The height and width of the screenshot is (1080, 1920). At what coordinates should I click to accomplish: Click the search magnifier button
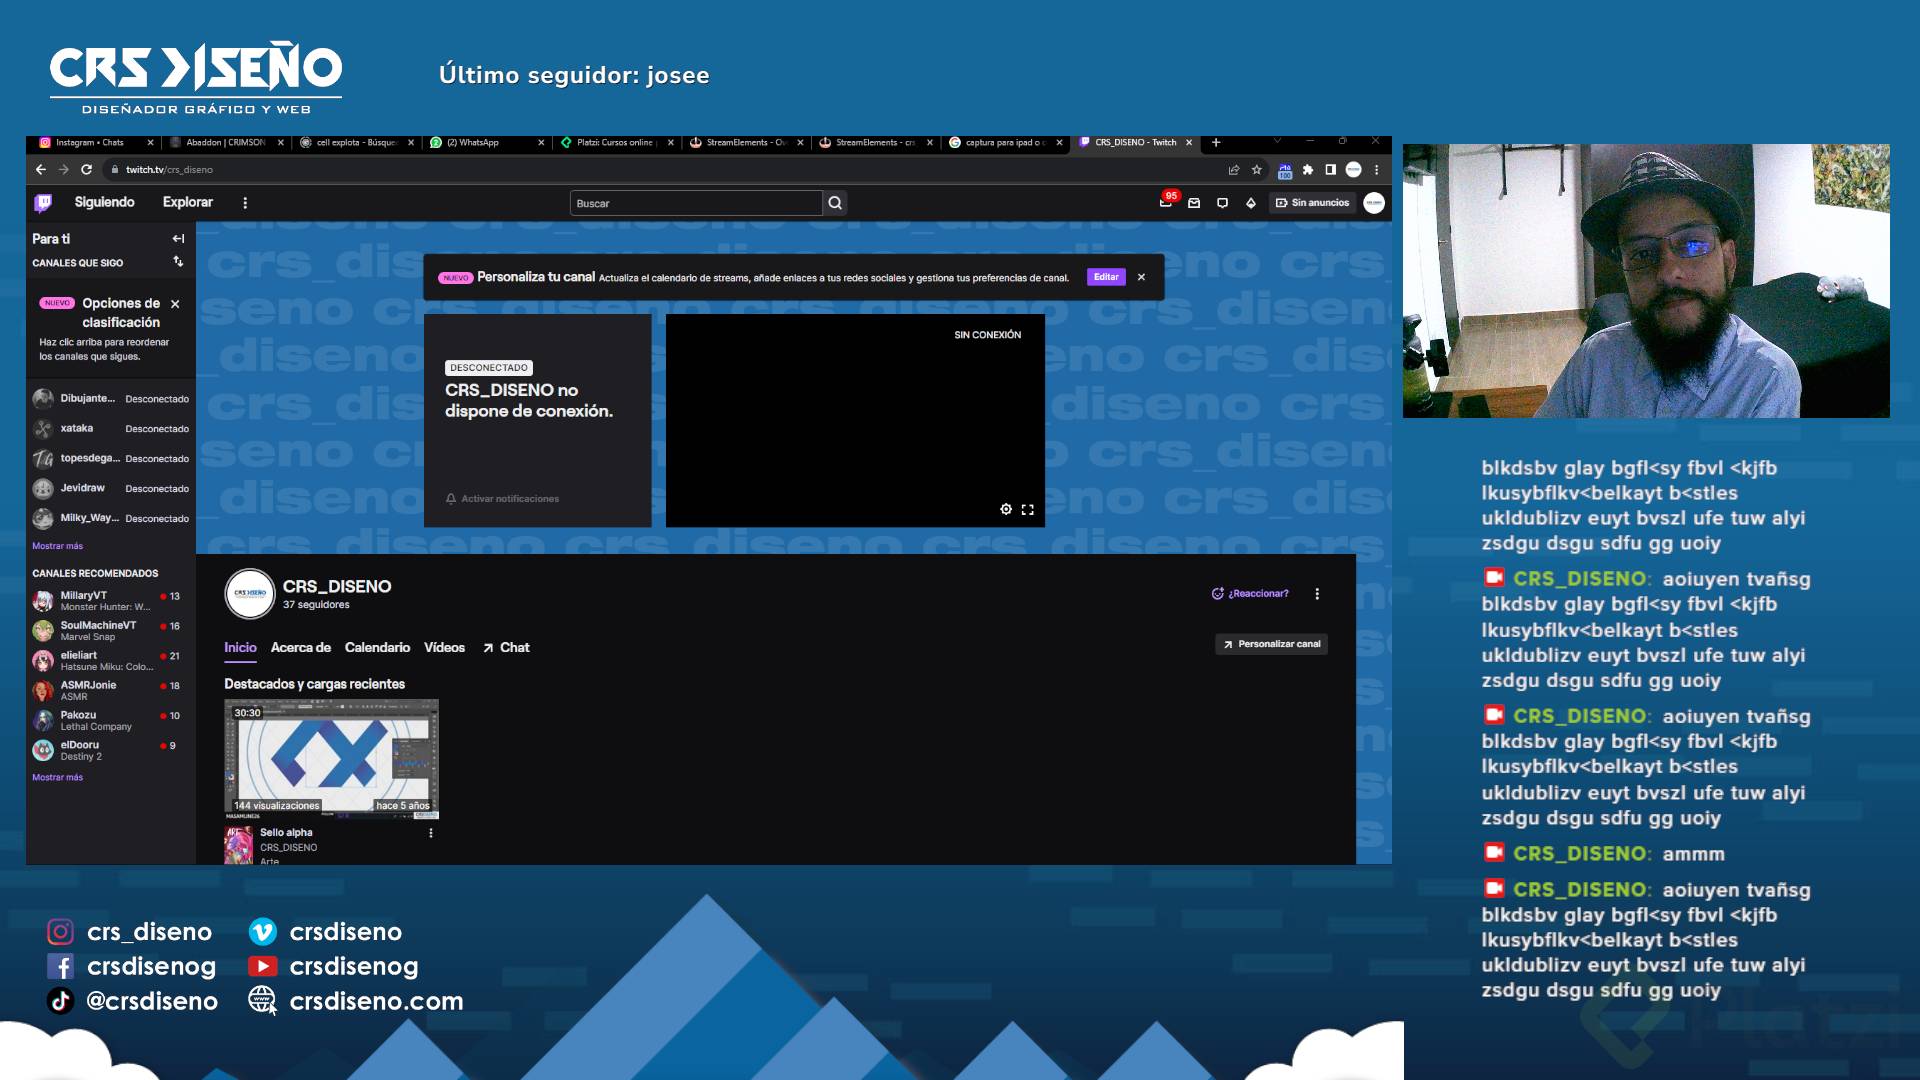tap(835, 203)
